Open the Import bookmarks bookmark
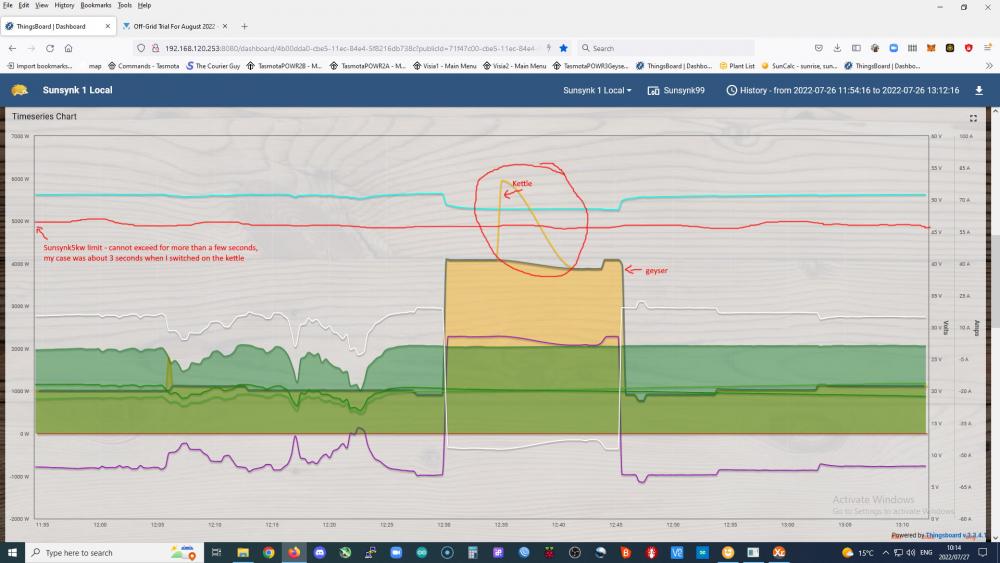This screenshot has width=1000, height=563. (x=40, y=66)
